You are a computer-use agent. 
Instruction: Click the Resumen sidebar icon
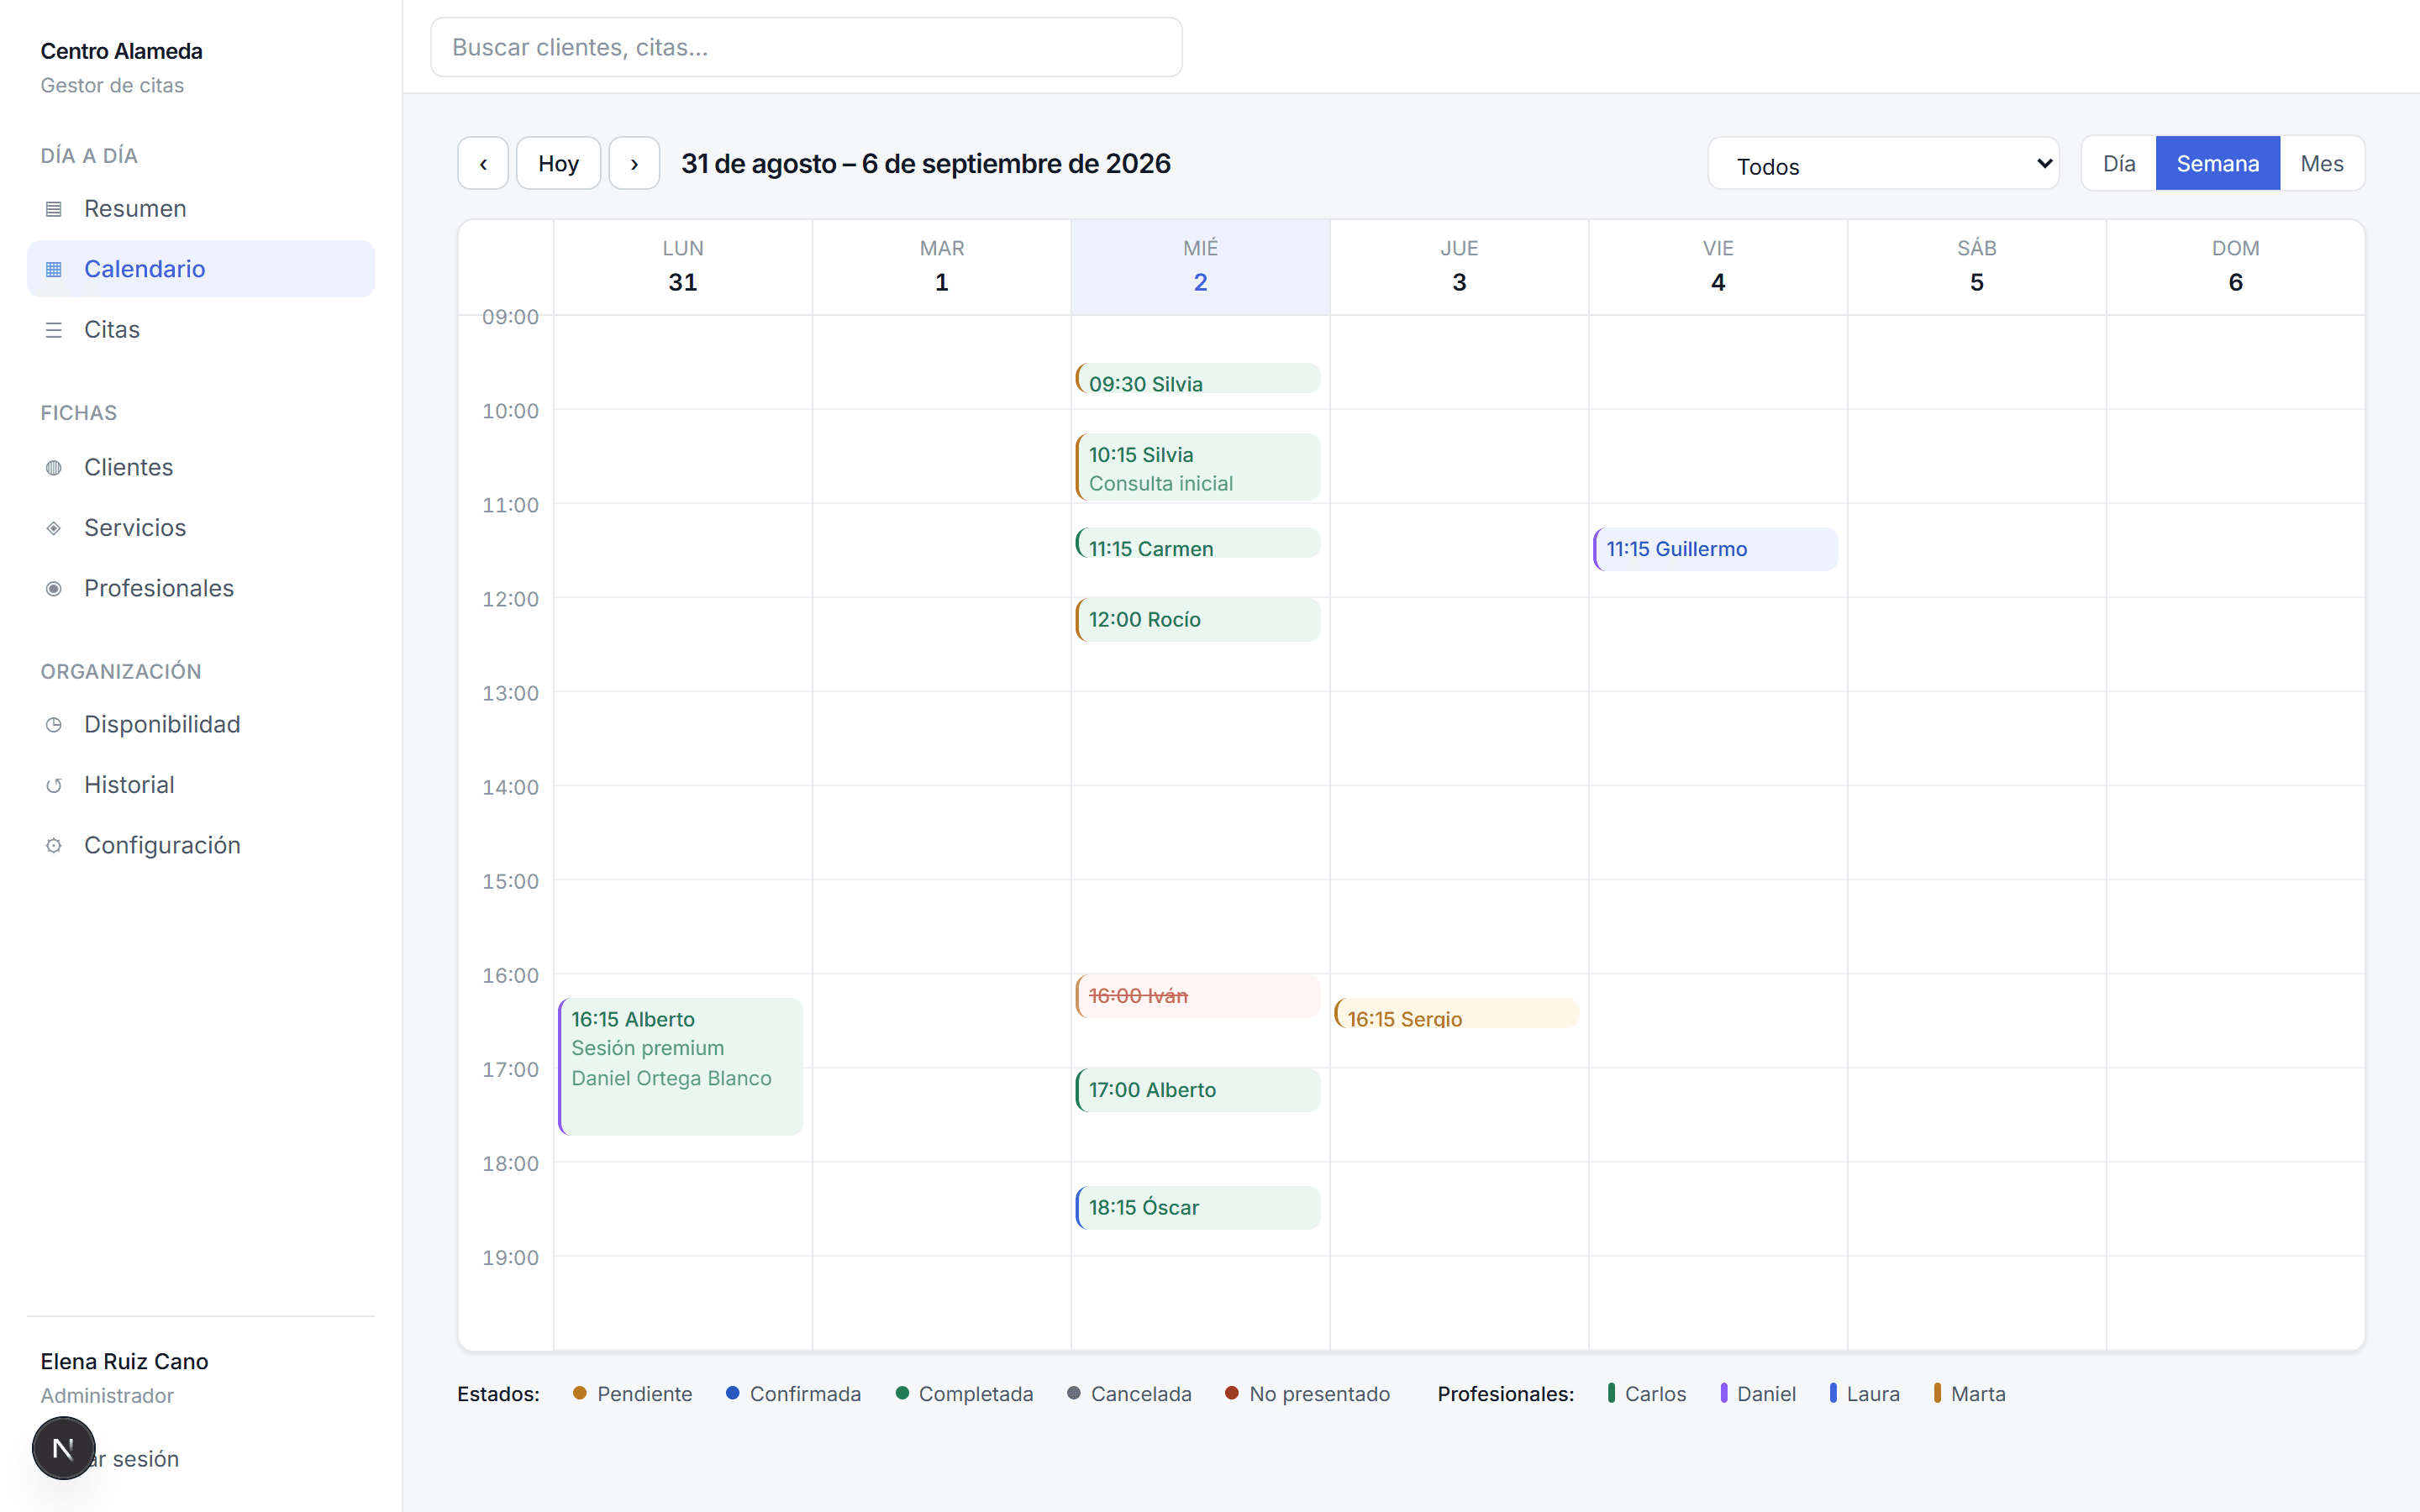click(54, 209)
